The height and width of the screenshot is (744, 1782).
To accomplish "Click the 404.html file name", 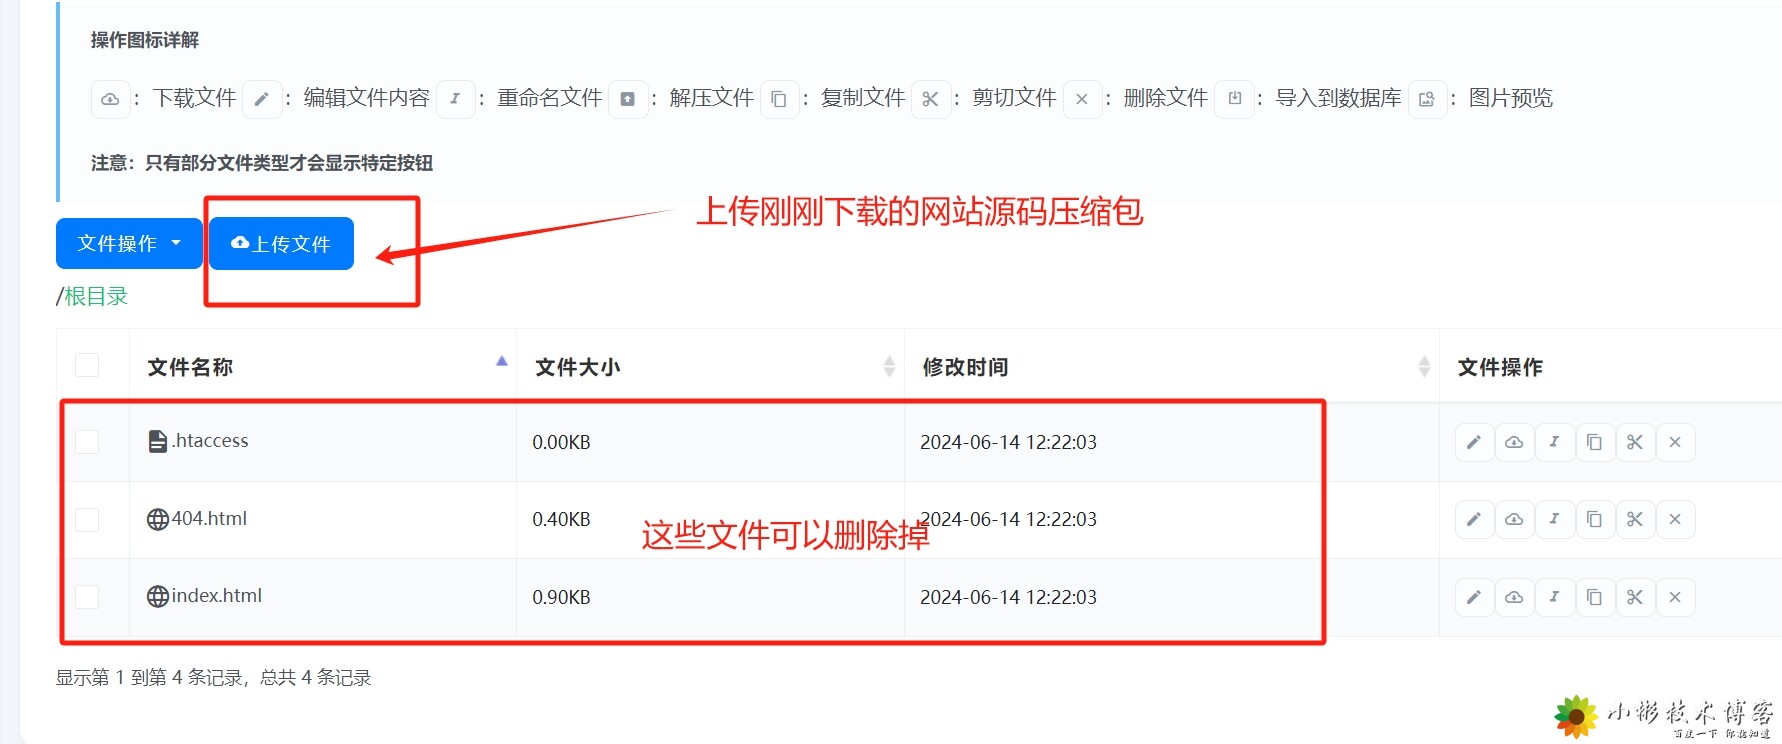I will 209,518.
